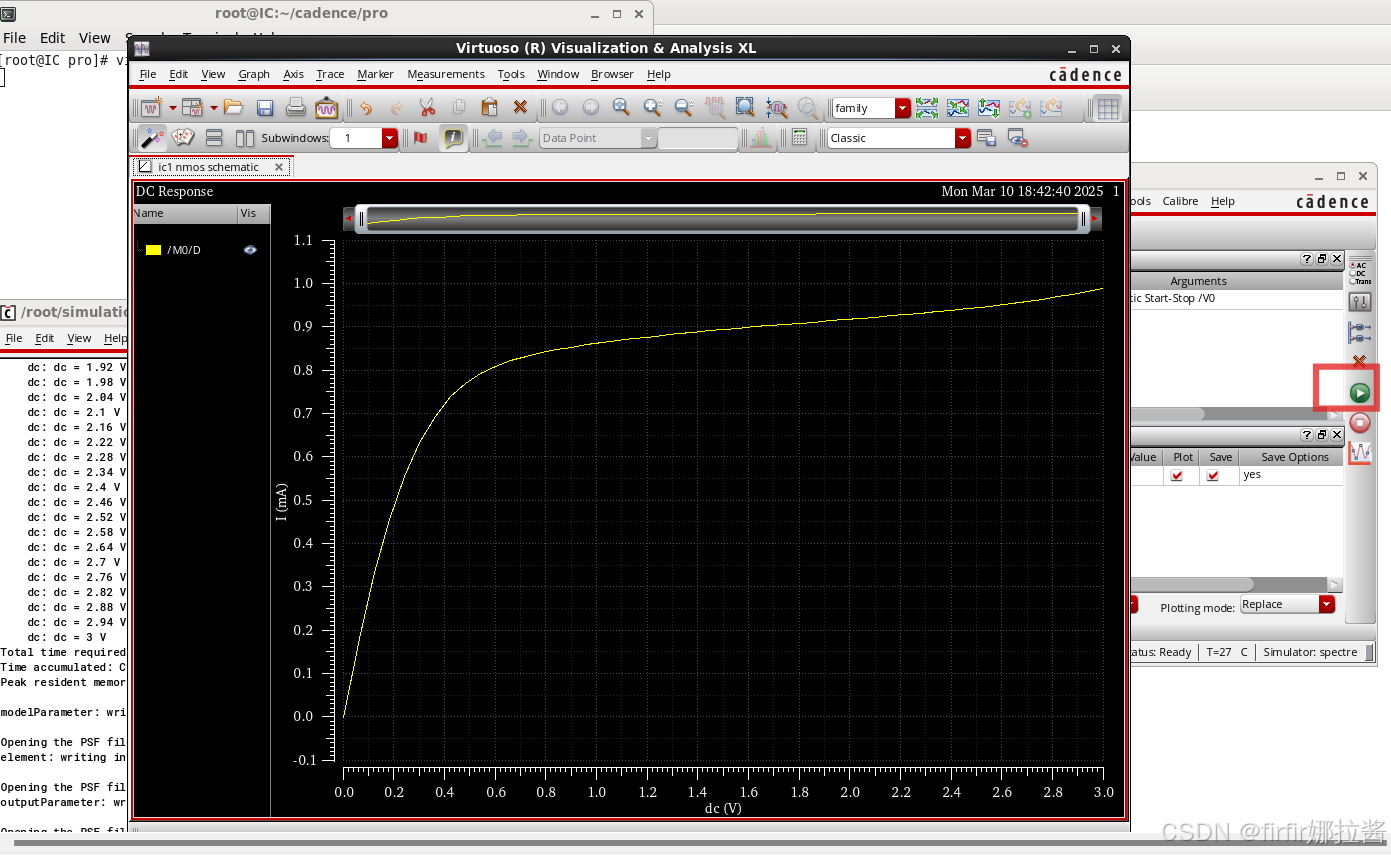Click the left handle of zoom range slider
This screenshot has width=1391, height=855.
point(361,218)
